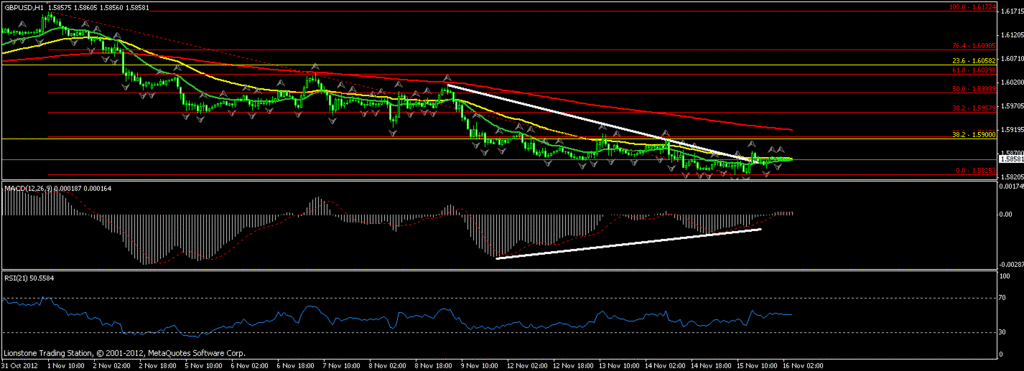The image size is (1024, 371).
Task: Select the yellow Fibonacci label 38.2 - 1.59000
Action: point(973,134)
